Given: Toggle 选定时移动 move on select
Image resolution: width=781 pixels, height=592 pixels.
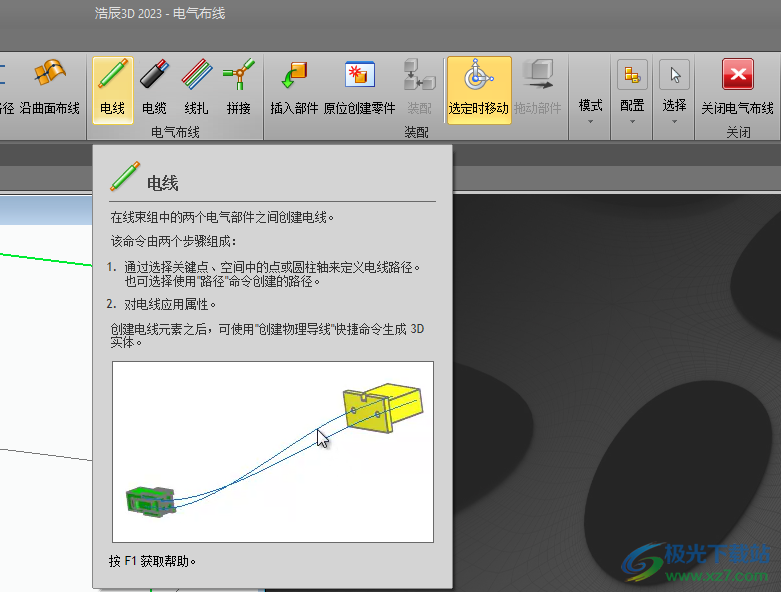Looking at the screenshot, I should coord(479,90).
